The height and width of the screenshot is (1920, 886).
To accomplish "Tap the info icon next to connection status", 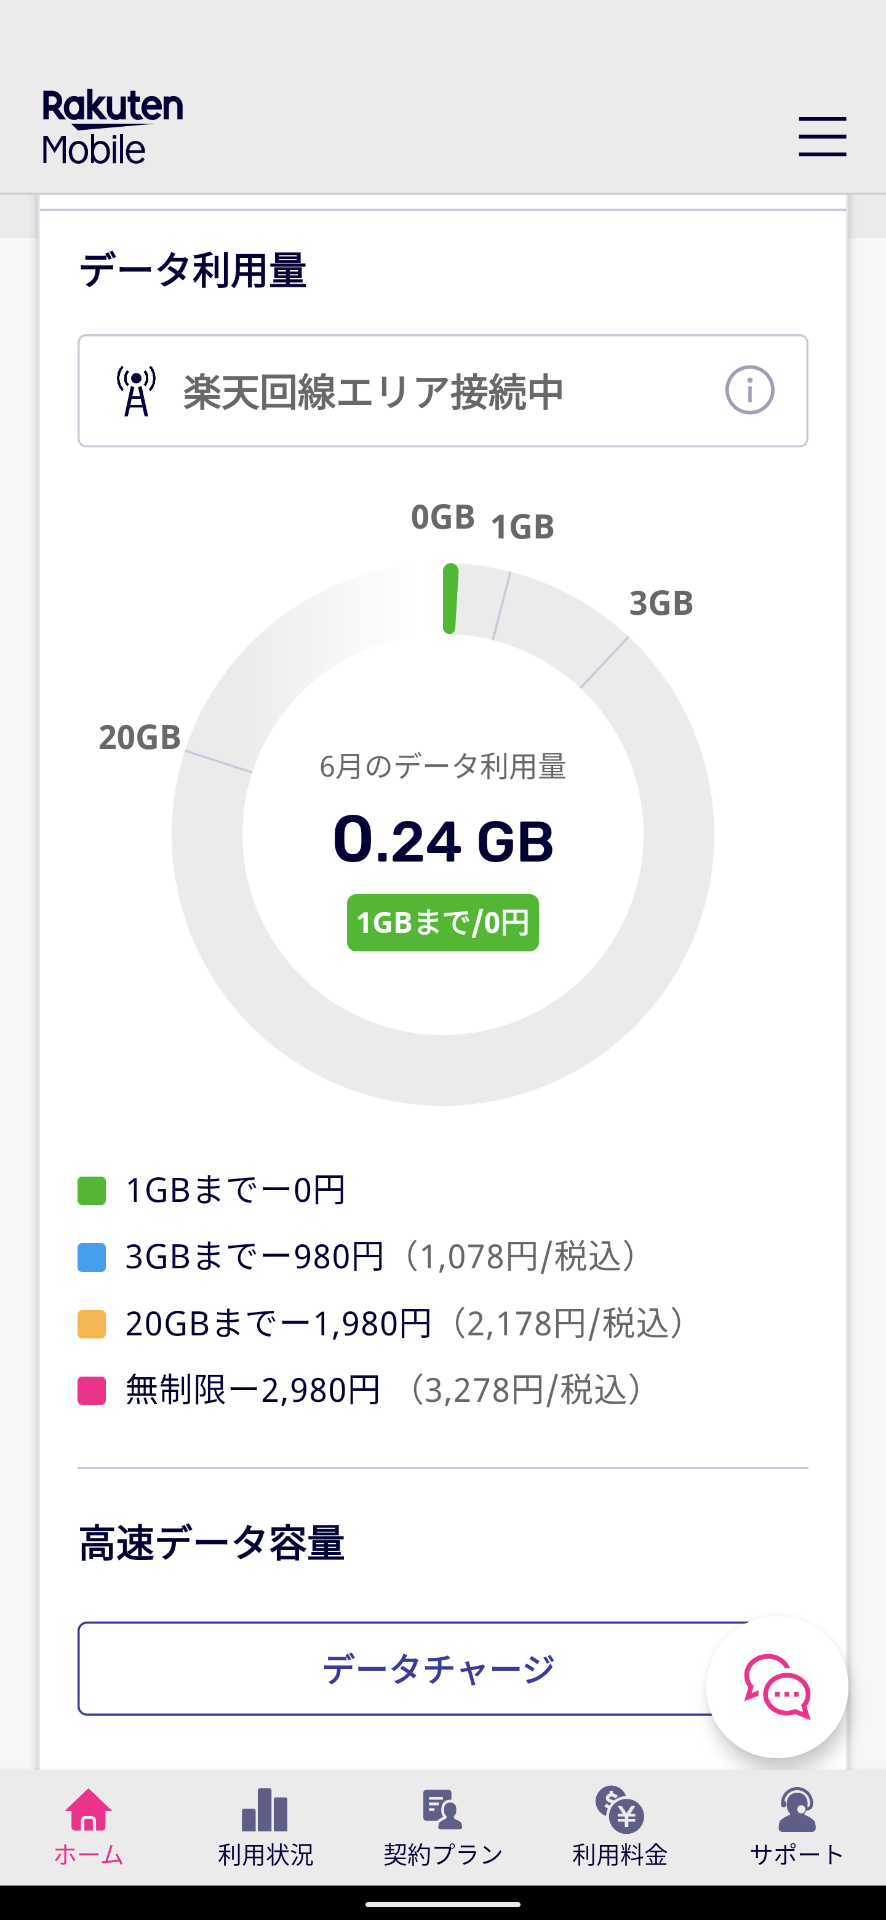I will click(749, 391).
